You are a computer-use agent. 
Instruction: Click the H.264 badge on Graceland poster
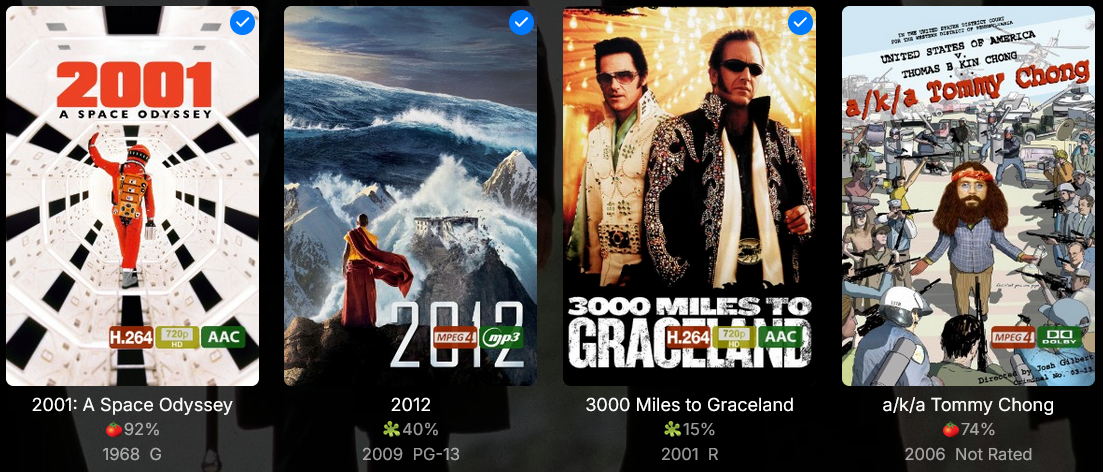click(688, 337)
